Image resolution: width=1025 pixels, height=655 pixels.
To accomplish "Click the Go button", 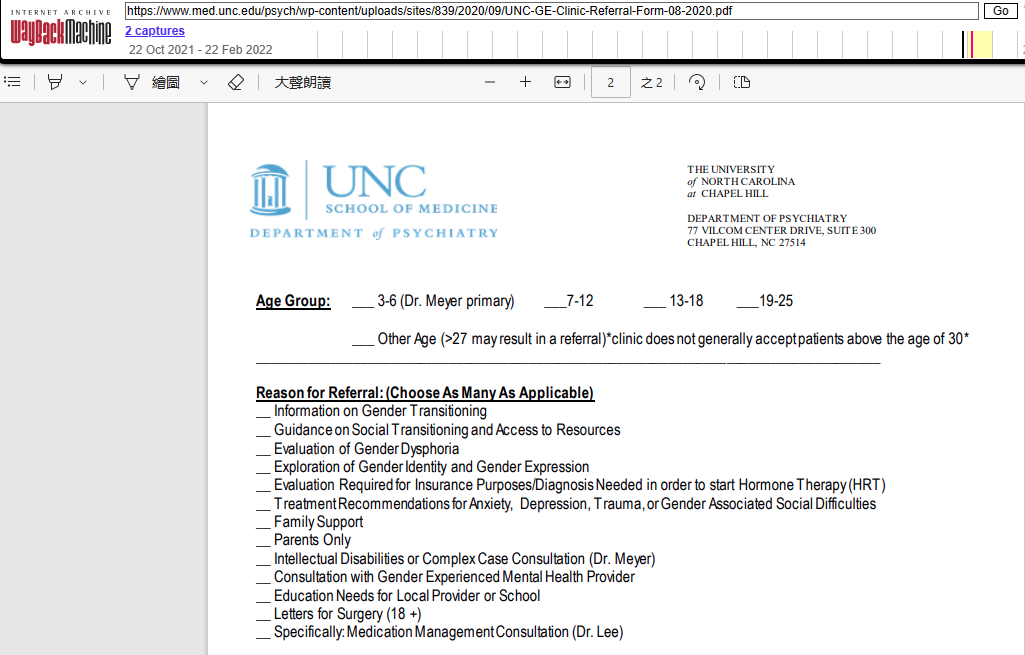I will coord(1001,10).
